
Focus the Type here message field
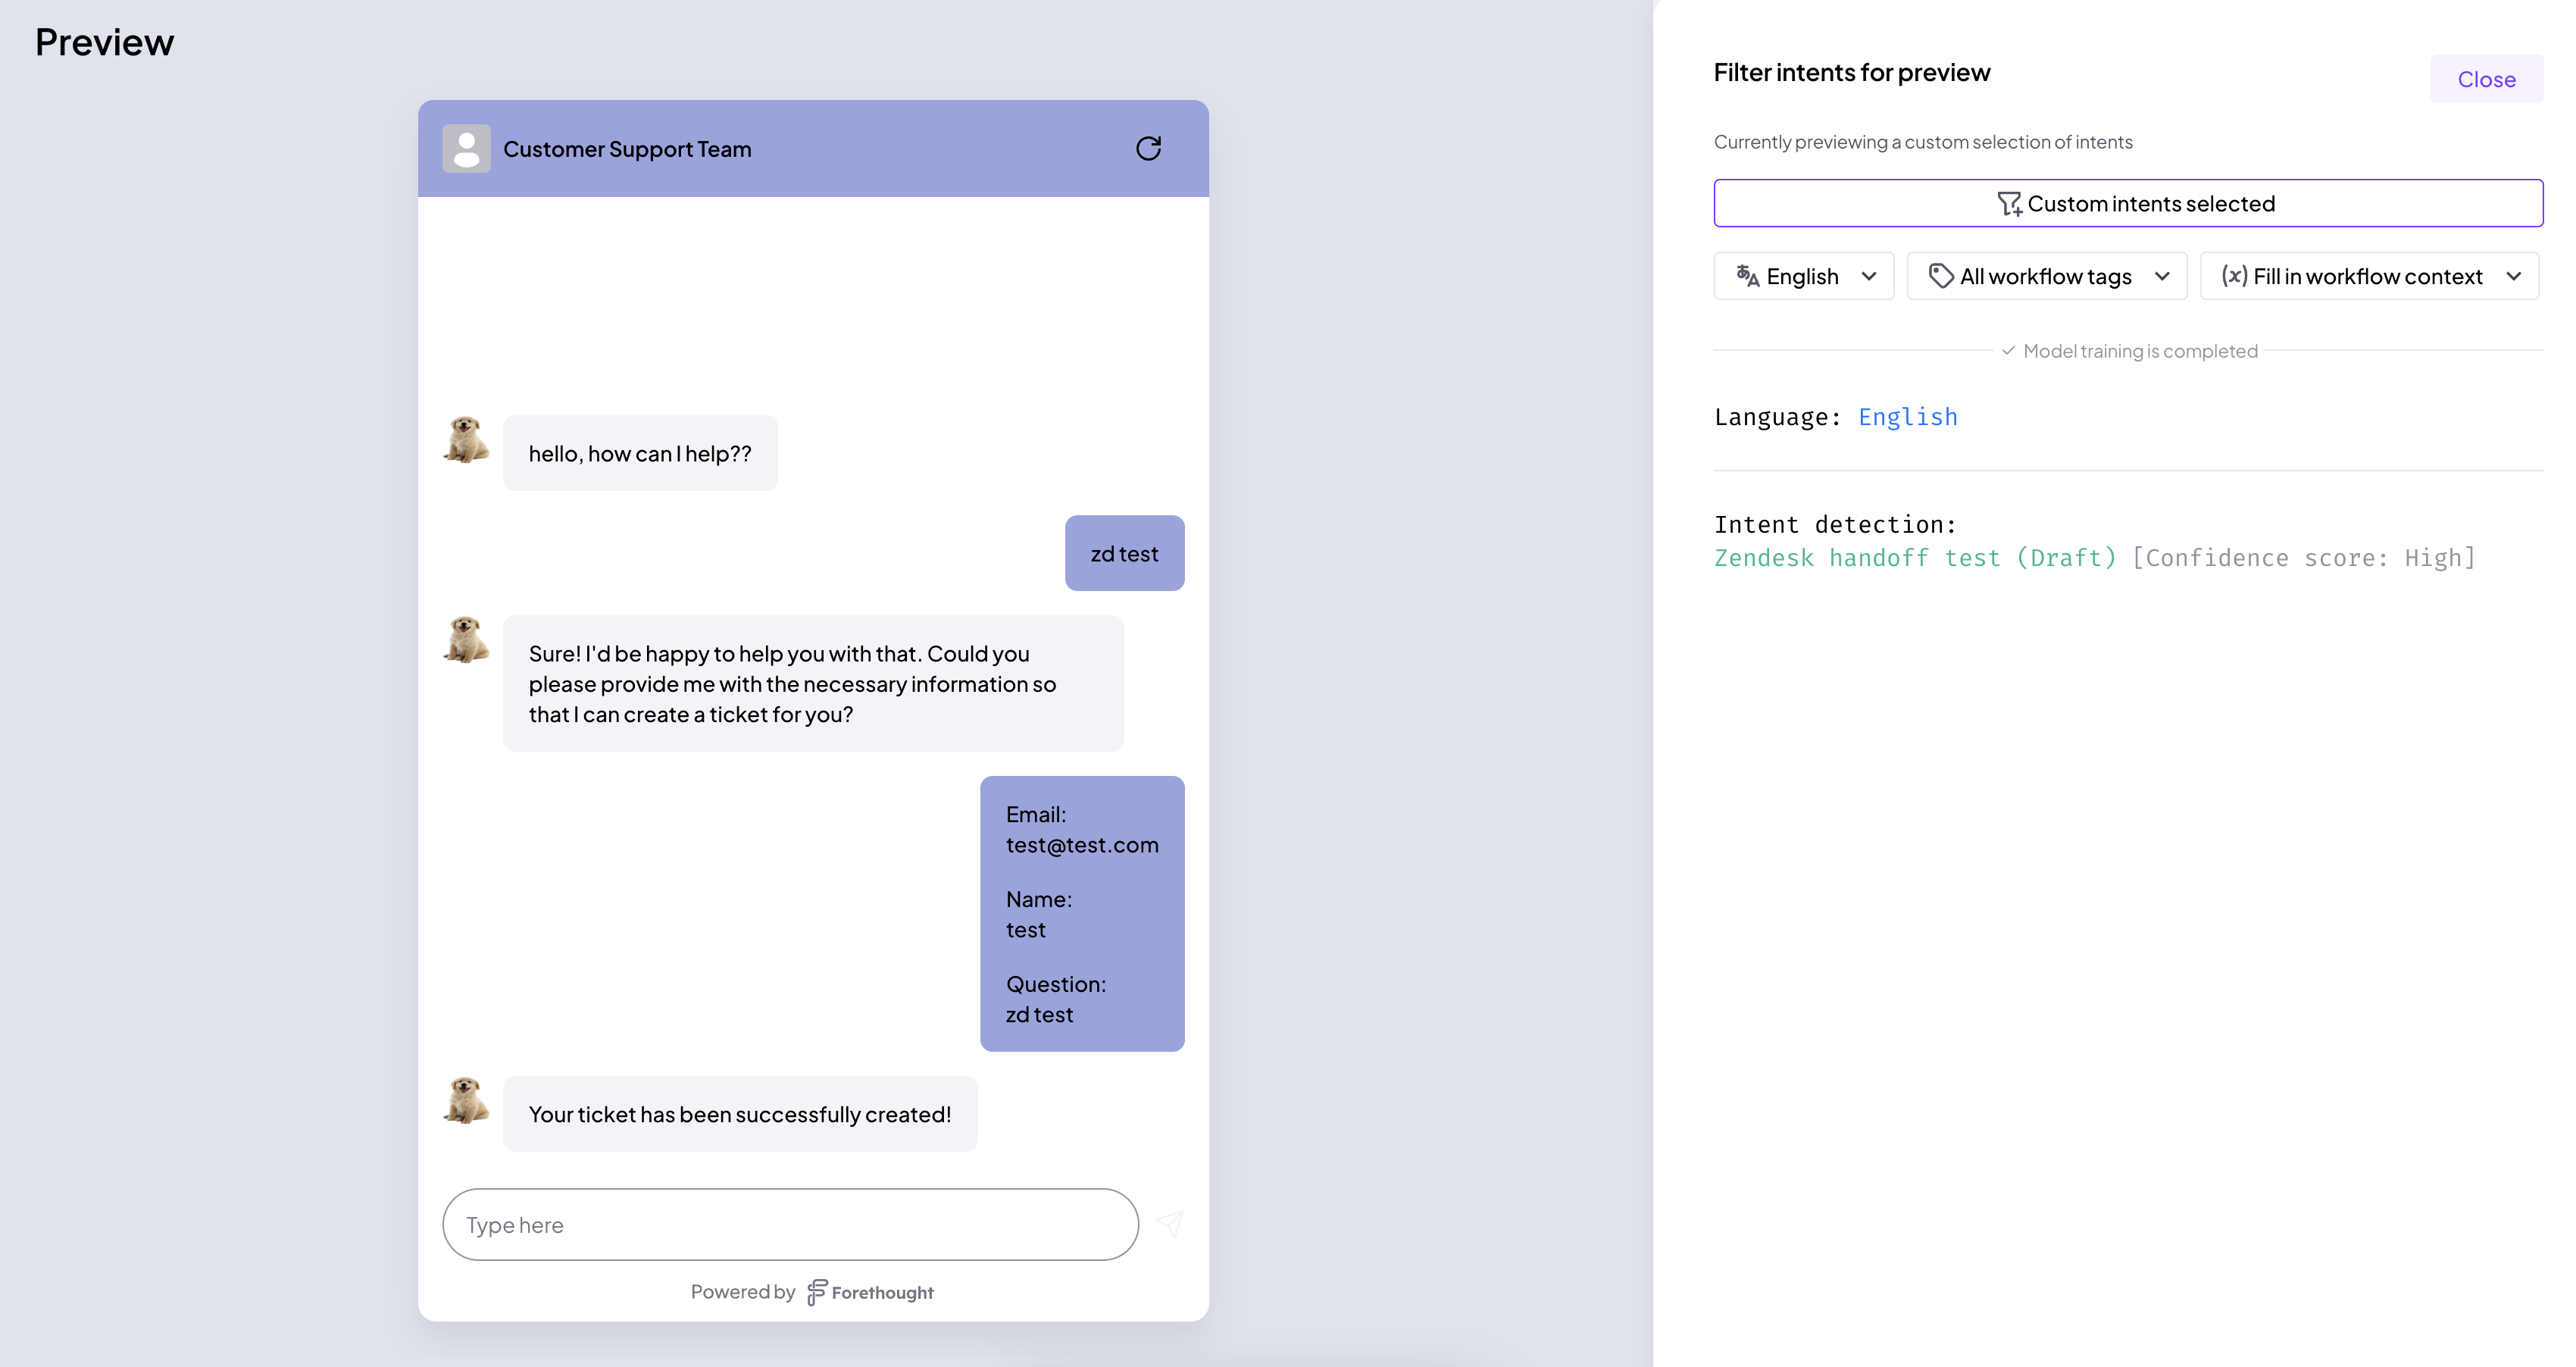click(x=790, y=1224)
